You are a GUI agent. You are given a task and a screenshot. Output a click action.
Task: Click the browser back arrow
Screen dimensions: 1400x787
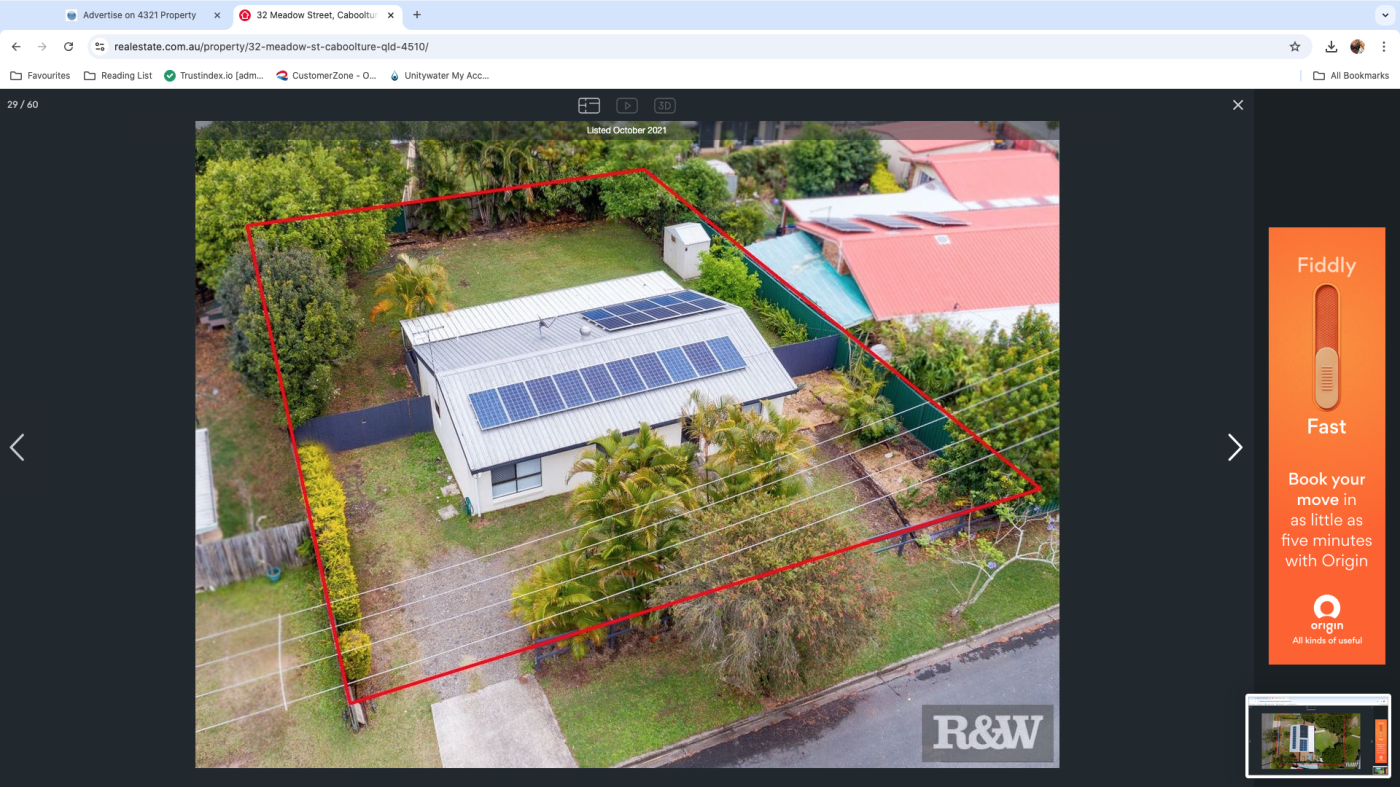pyautogui.click(x=16, y=47)
